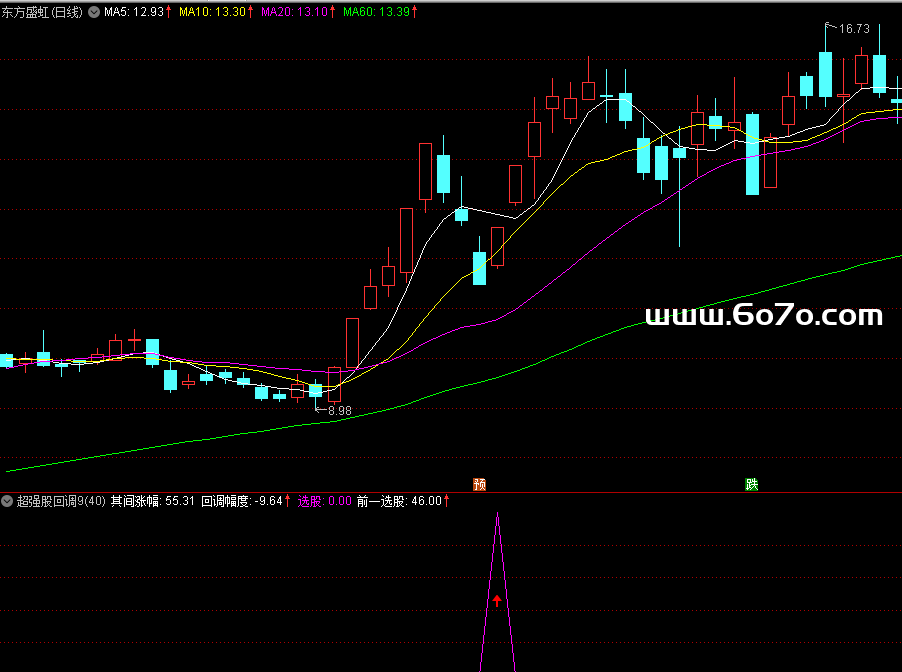Click the red arrow after 回调幅度 value
Screen dimensions: 902x672
pyautogui.click(x=290, y=501)
